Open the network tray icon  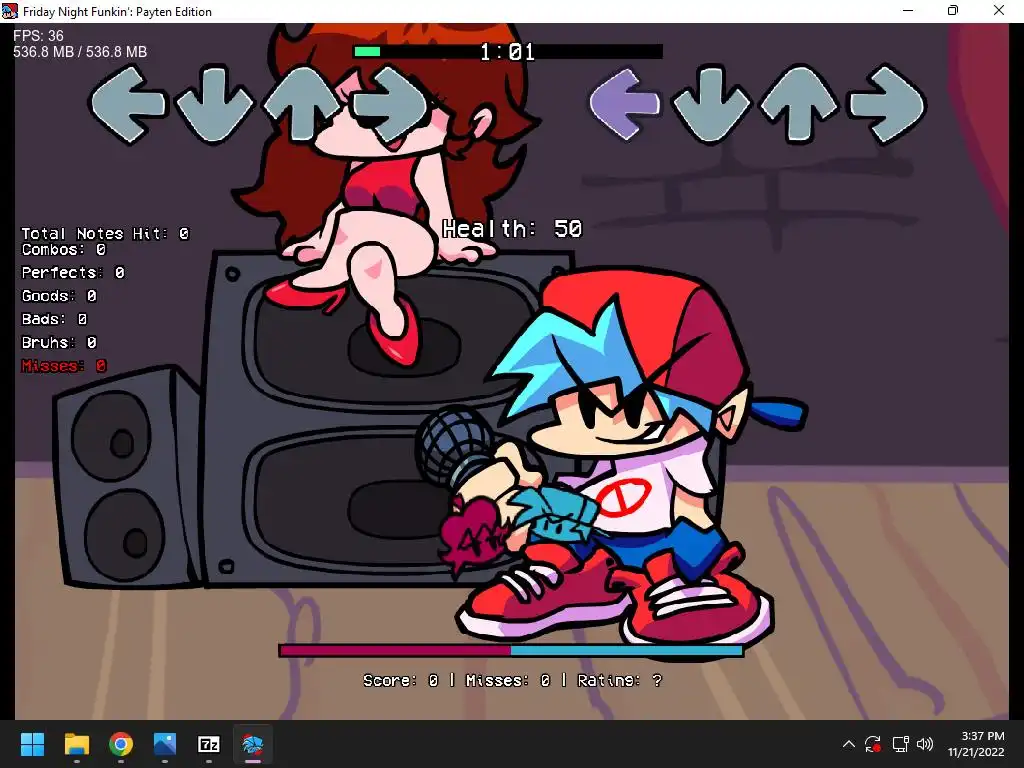(x=901, y=744)
